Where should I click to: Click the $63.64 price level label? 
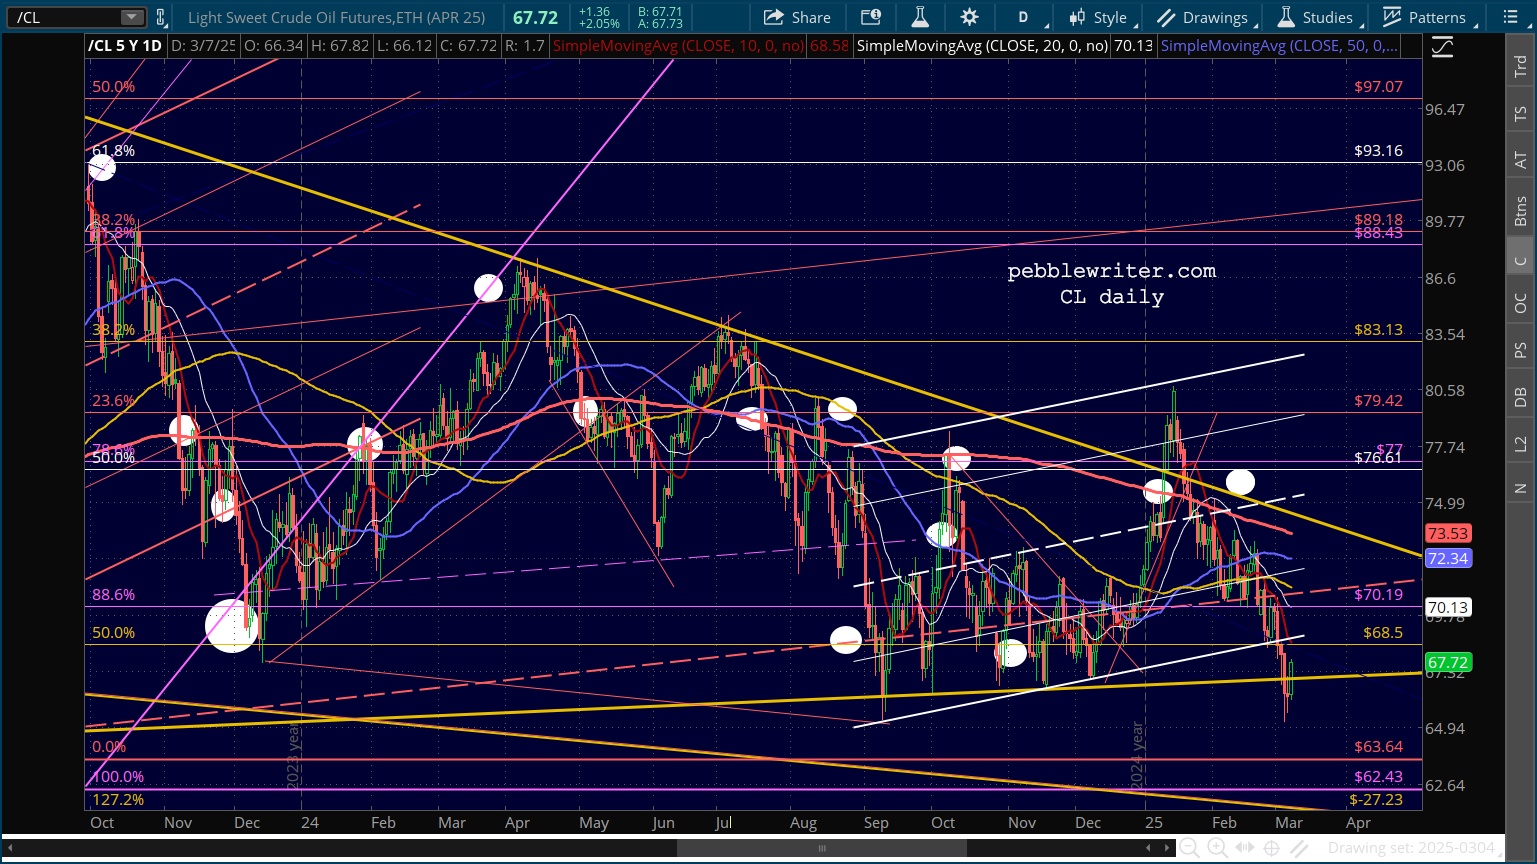1378,747
